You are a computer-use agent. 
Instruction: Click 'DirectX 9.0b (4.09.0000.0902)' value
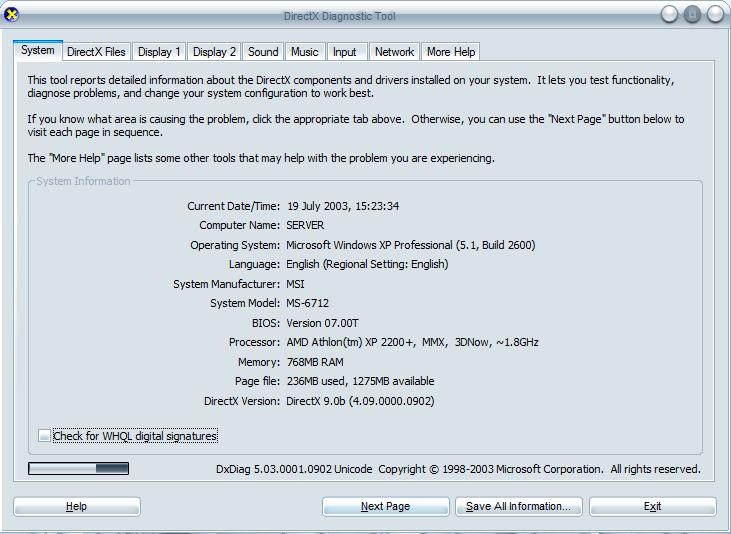click(x=360, y=401)
